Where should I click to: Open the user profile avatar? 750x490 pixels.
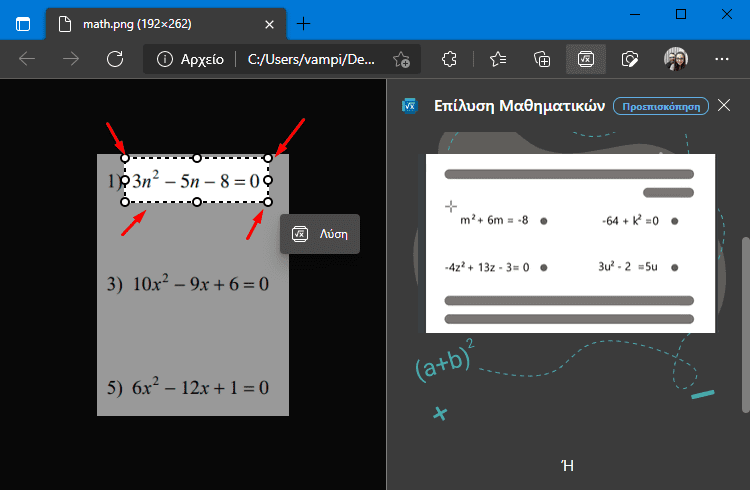pos(676,59)
